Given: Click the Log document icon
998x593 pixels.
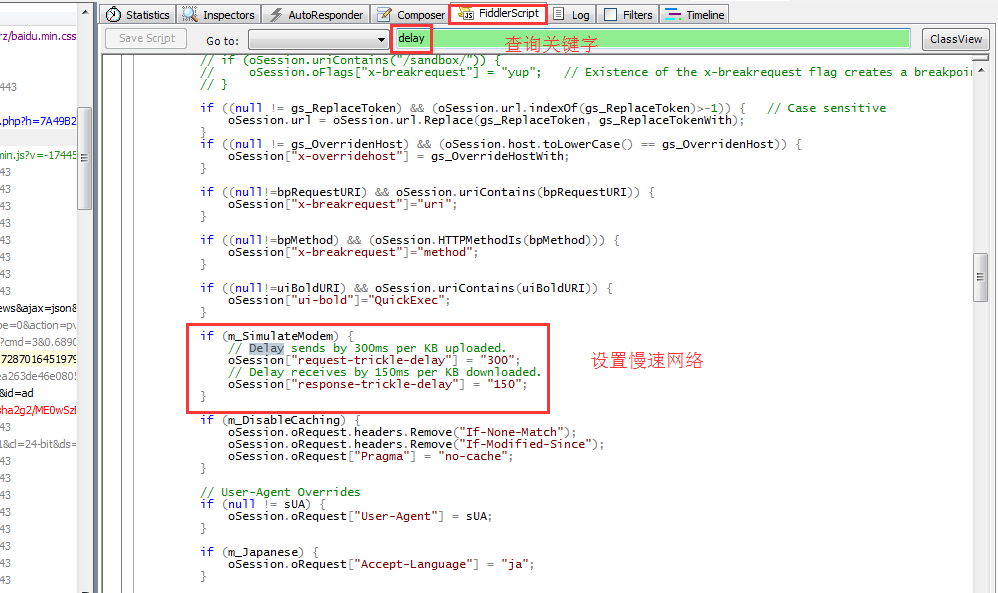Looking at the screenshot, I should pos(558,14).
